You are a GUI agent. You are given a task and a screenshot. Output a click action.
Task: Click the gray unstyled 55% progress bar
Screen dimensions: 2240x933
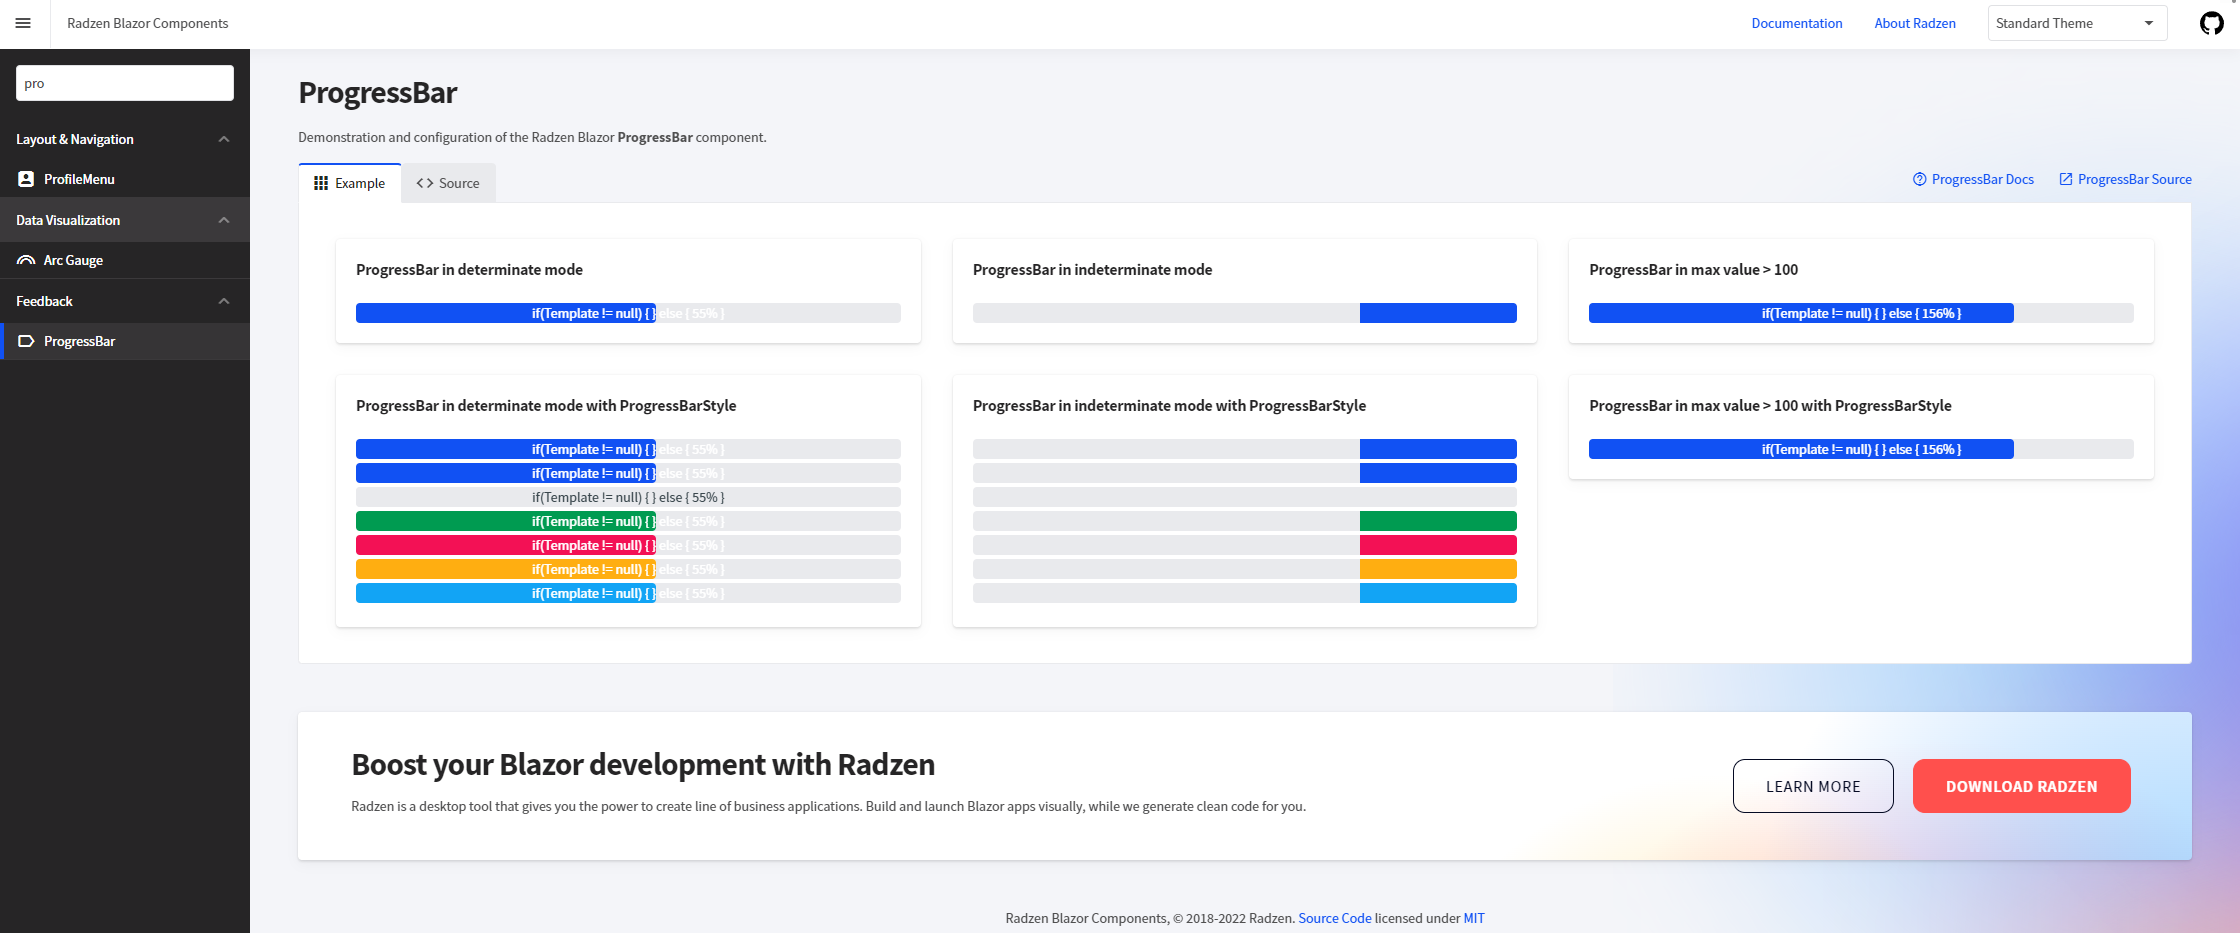628,497
